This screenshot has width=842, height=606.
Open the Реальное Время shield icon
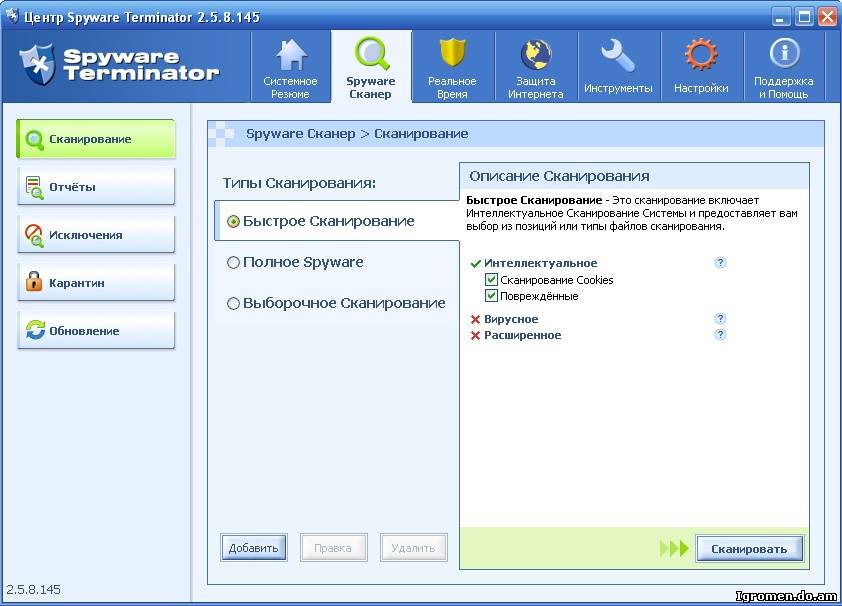(452, 54)
